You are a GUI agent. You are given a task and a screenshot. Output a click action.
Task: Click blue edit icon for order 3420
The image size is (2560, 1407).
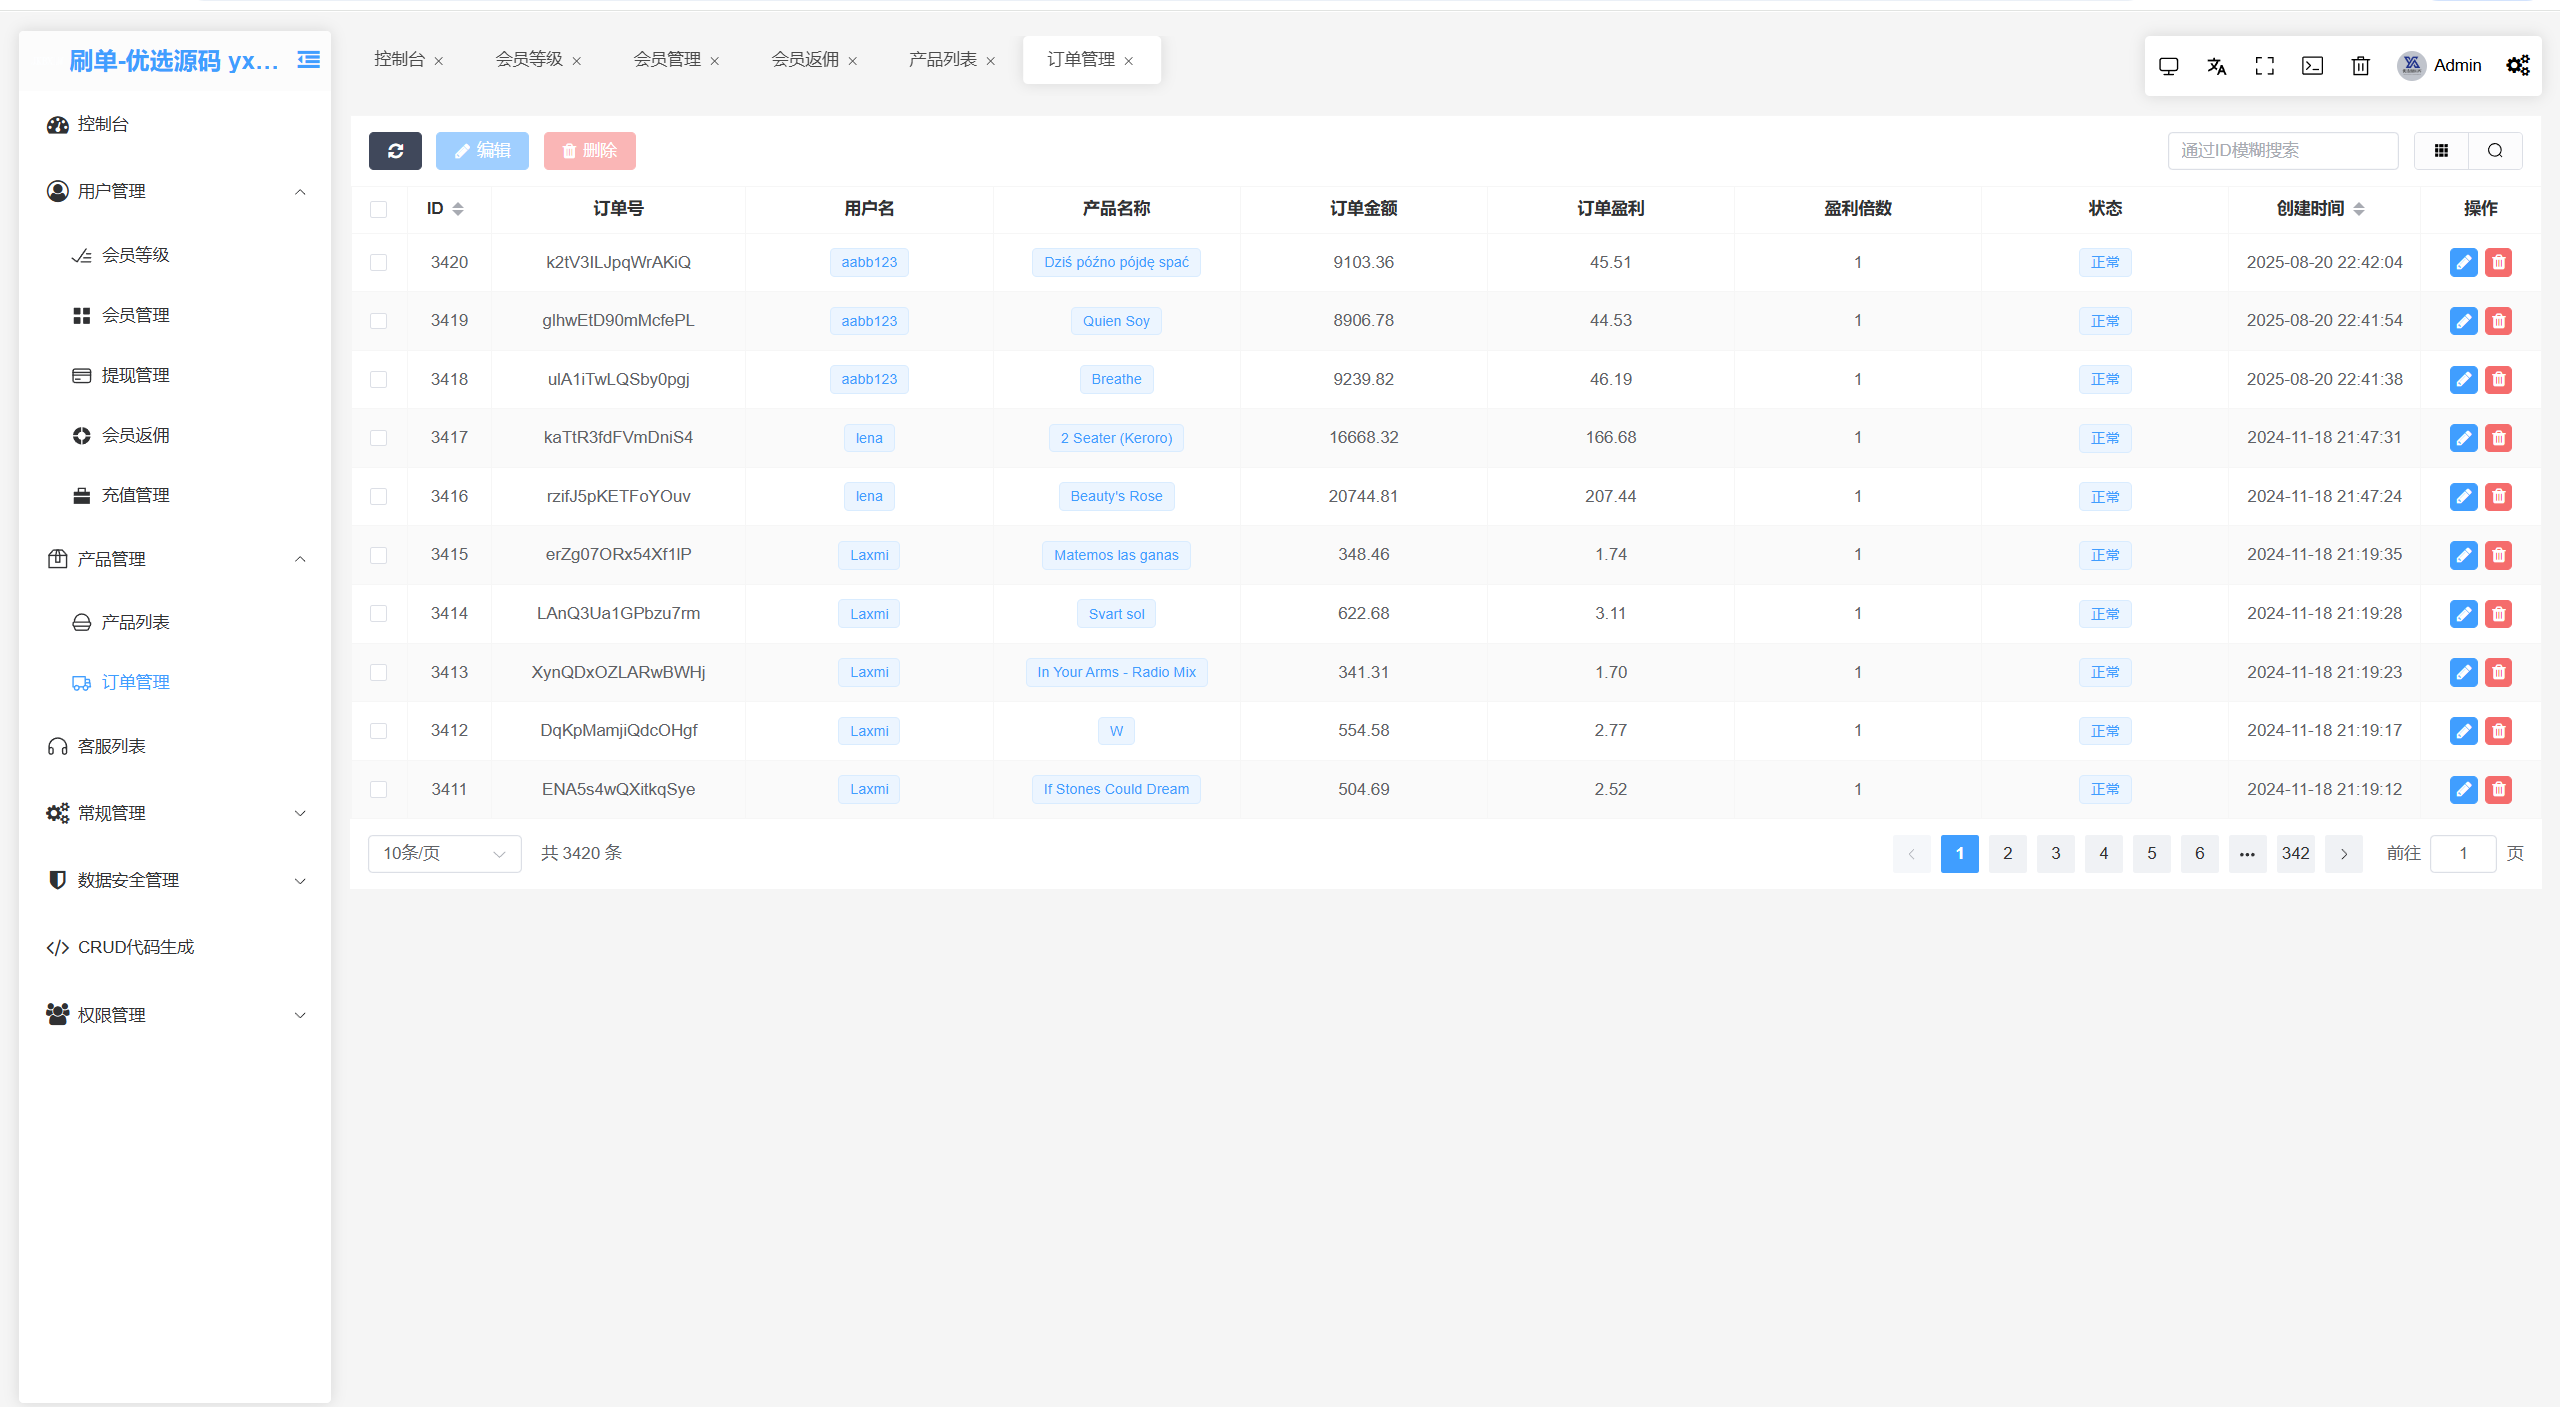pos(2463,262)
